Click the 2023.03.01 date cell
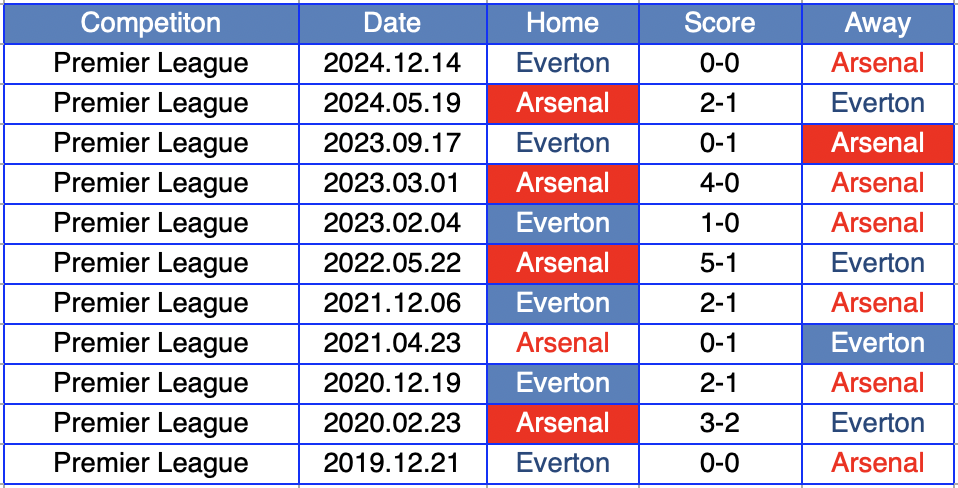This screenshot has height=488, width=958. point(392,183)
